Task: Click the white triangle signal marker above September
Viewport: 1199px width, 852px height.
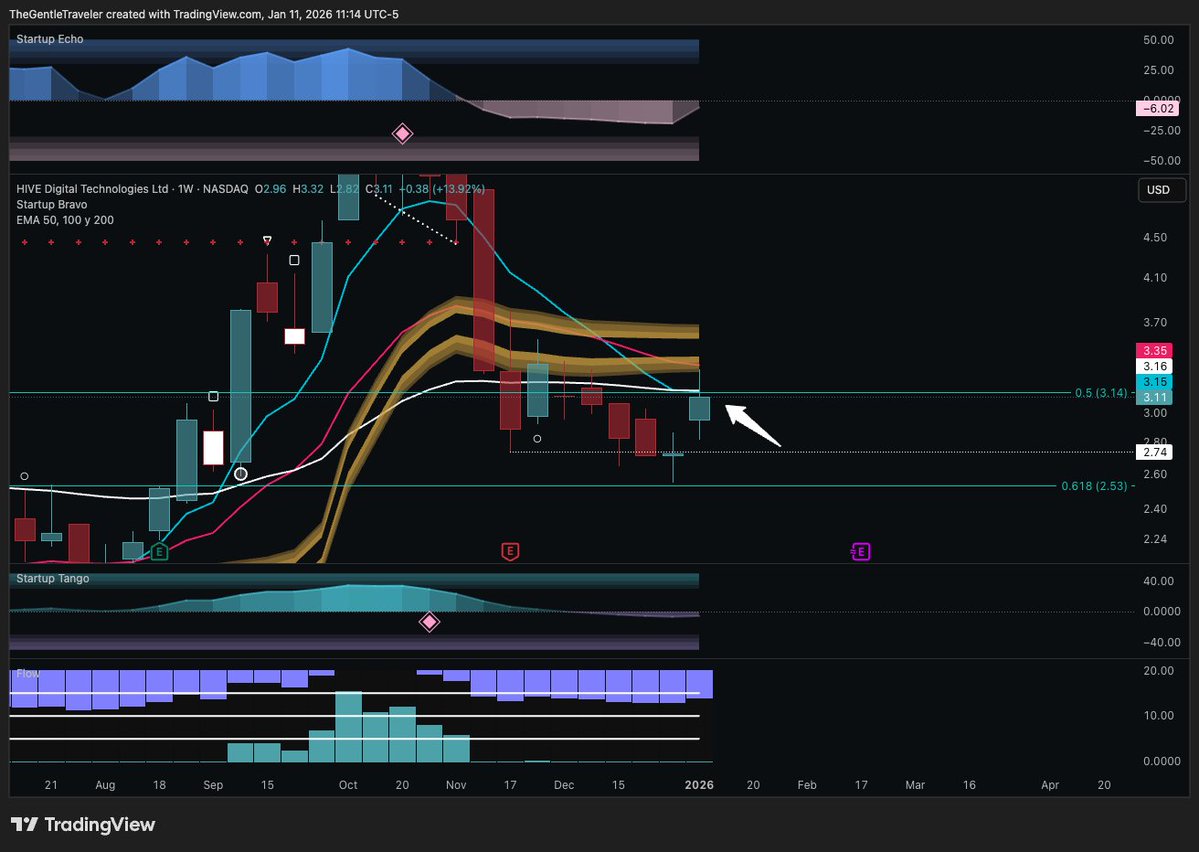Action: pos(267,240)
